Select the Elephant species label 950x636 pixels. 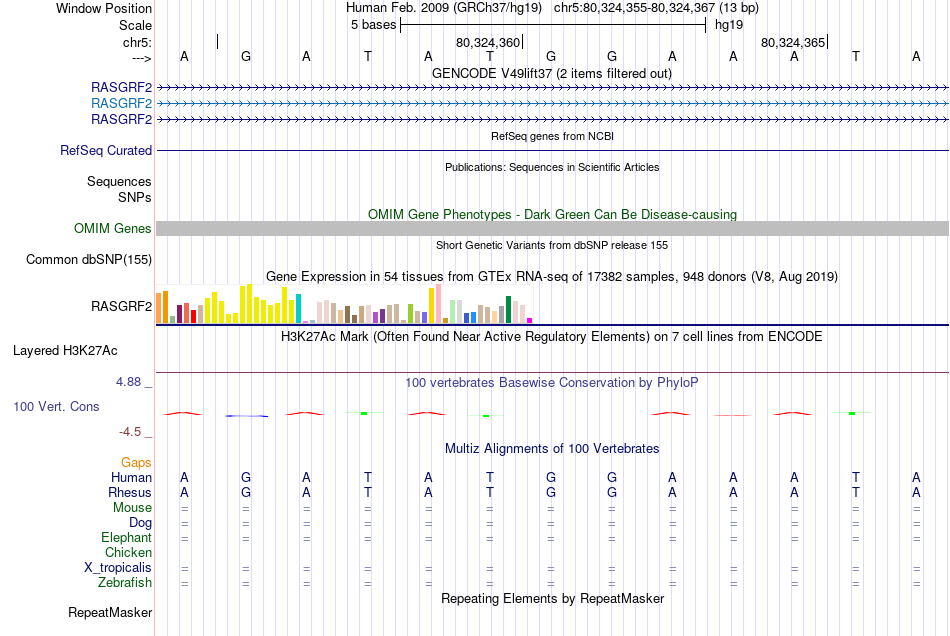click(x=126, y=537)
